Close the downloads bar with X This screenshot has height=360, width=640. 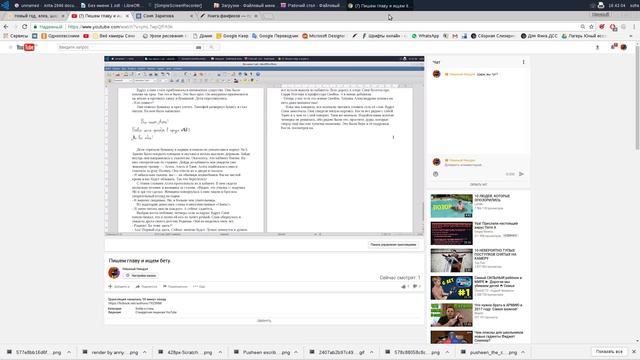click(634, 351)
